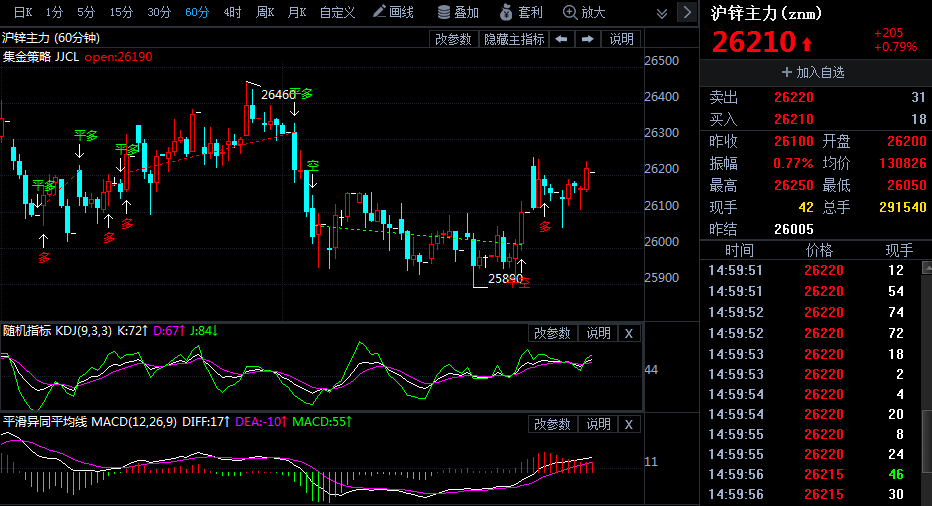Shift chart left with the left arrow

tap(562, 39)
